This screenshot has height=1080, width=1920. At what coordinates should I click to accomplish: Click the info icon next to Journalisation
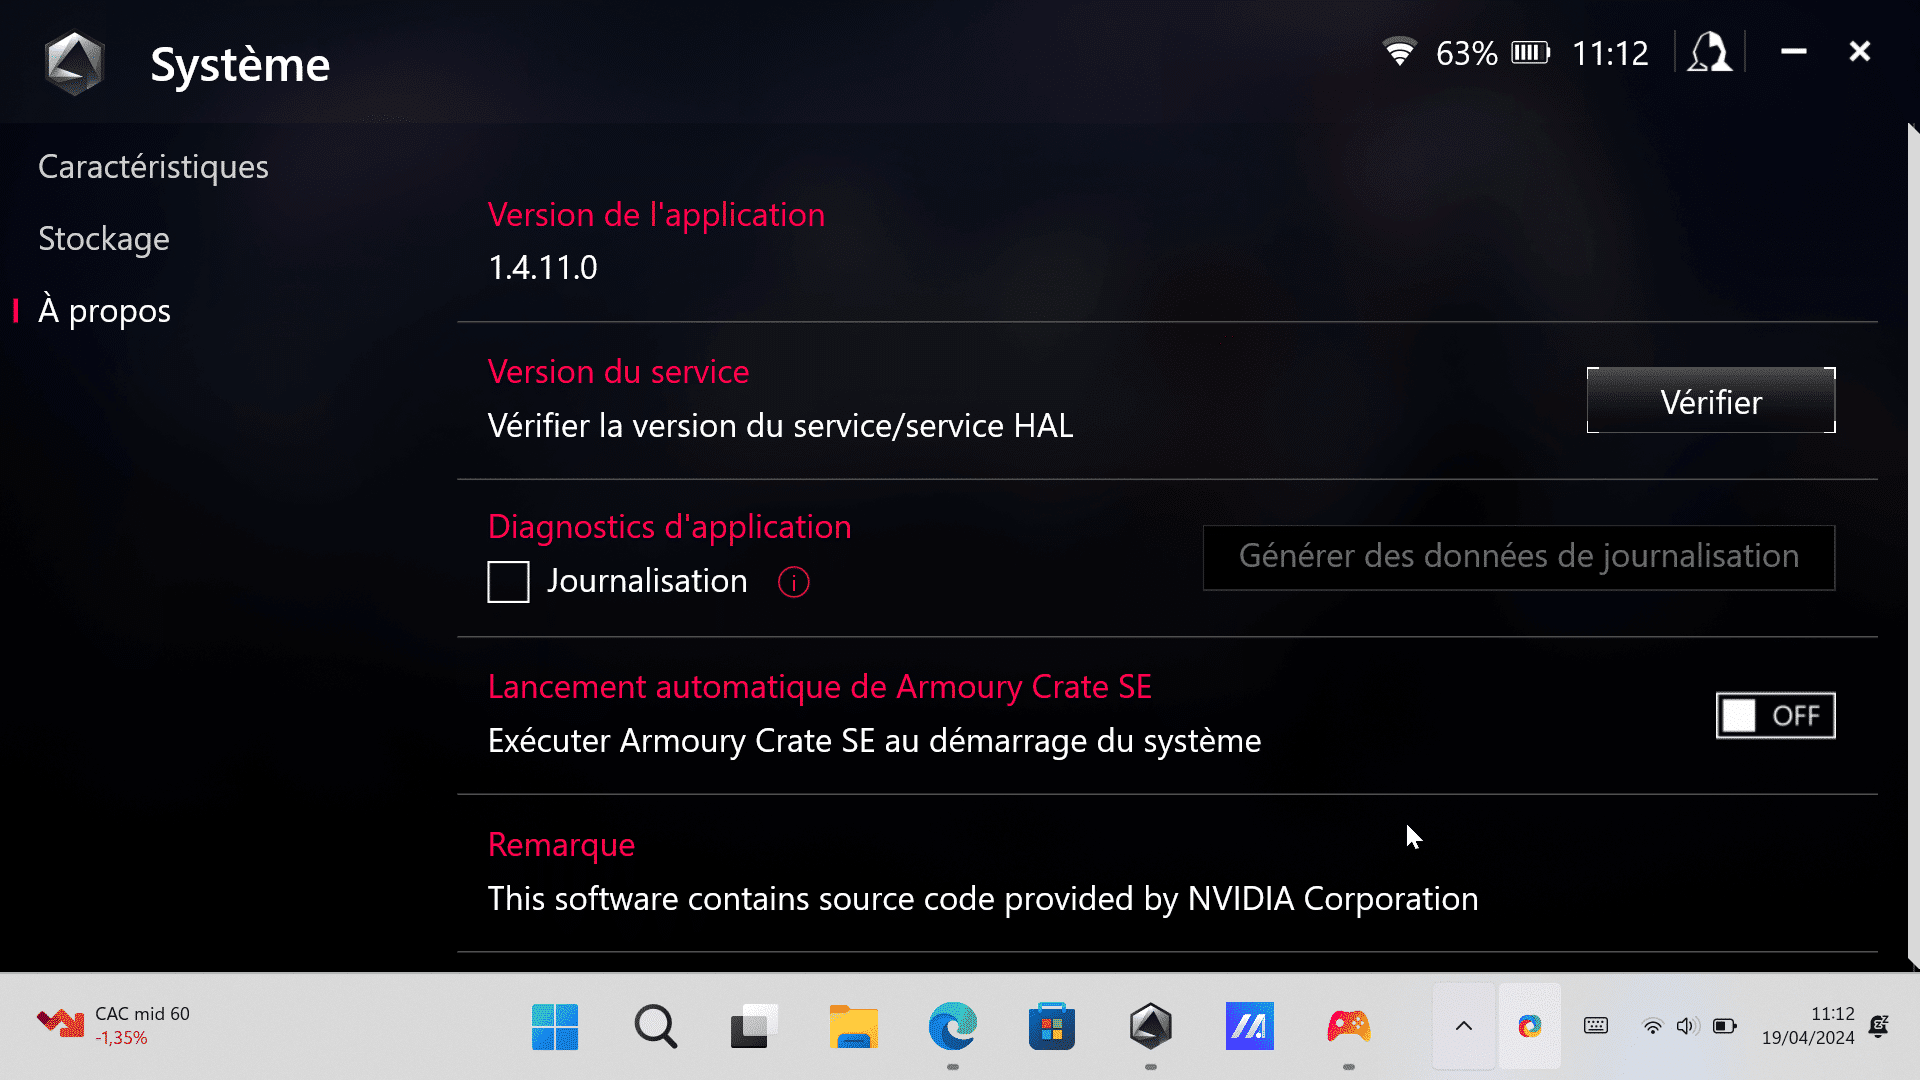click(x=794, y=582)
